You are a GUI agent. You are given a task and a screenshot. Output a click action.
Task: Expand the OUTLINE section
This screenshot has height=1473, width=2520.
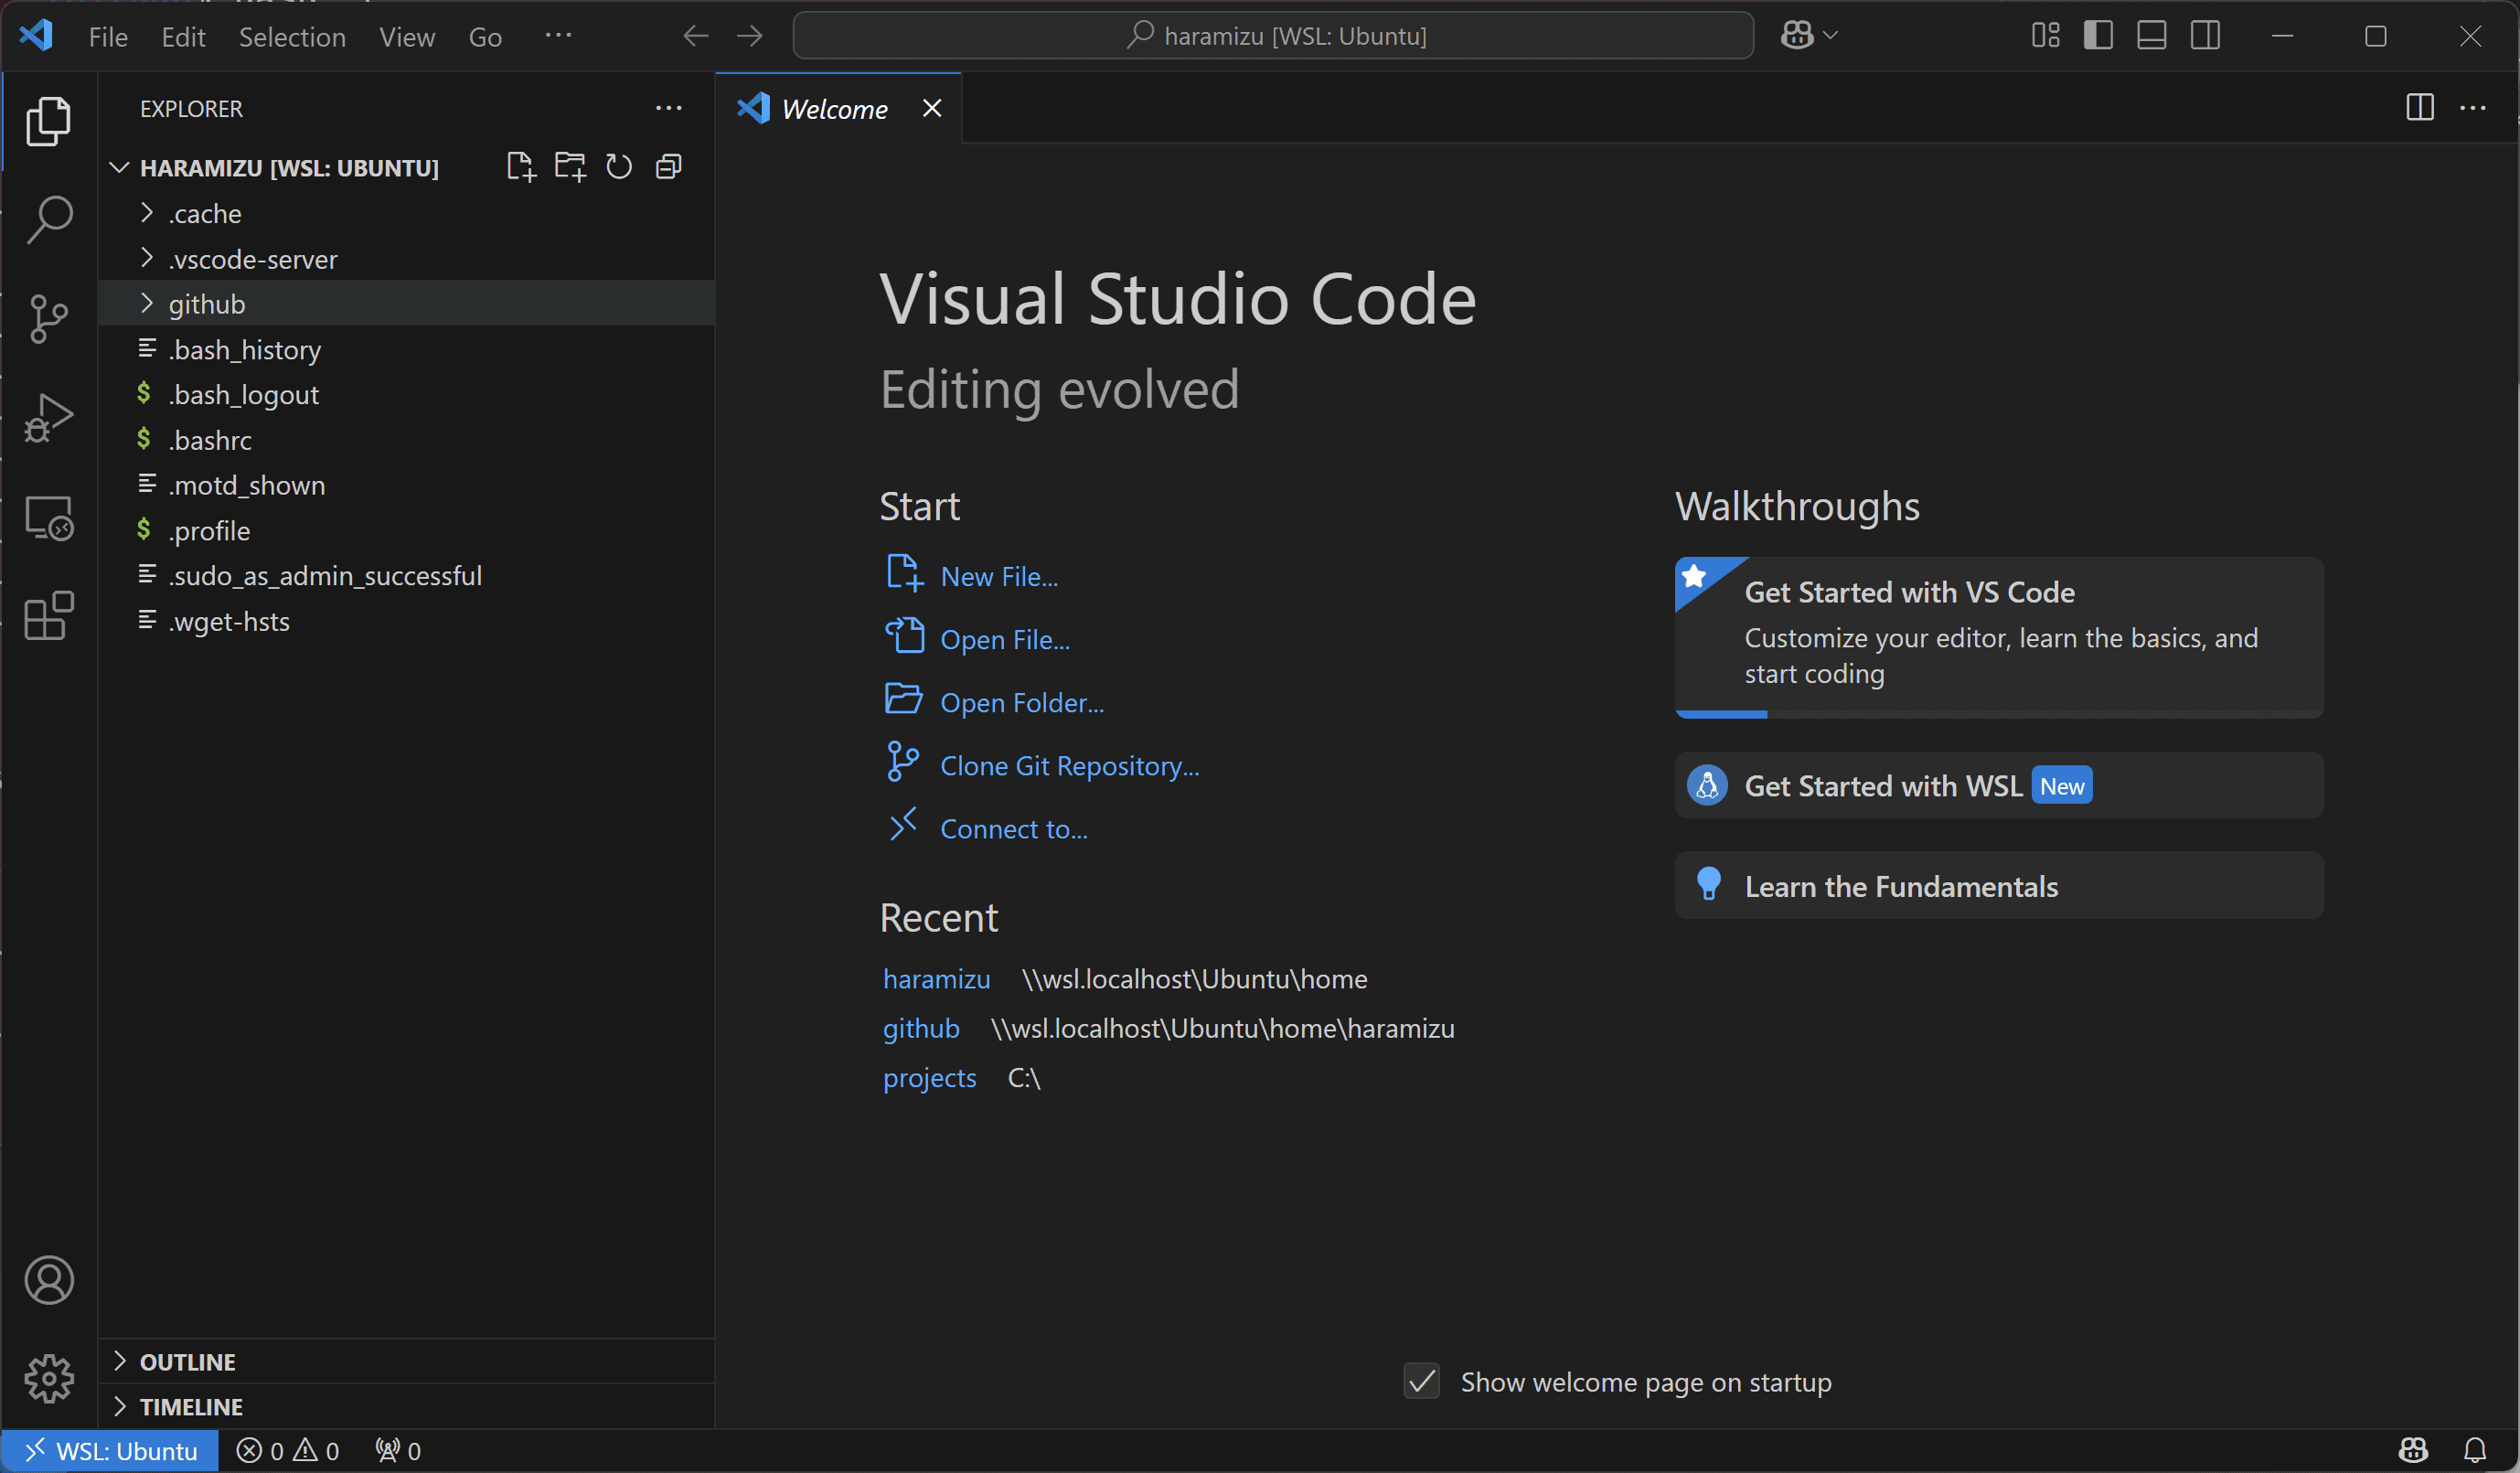[187, 1362]
